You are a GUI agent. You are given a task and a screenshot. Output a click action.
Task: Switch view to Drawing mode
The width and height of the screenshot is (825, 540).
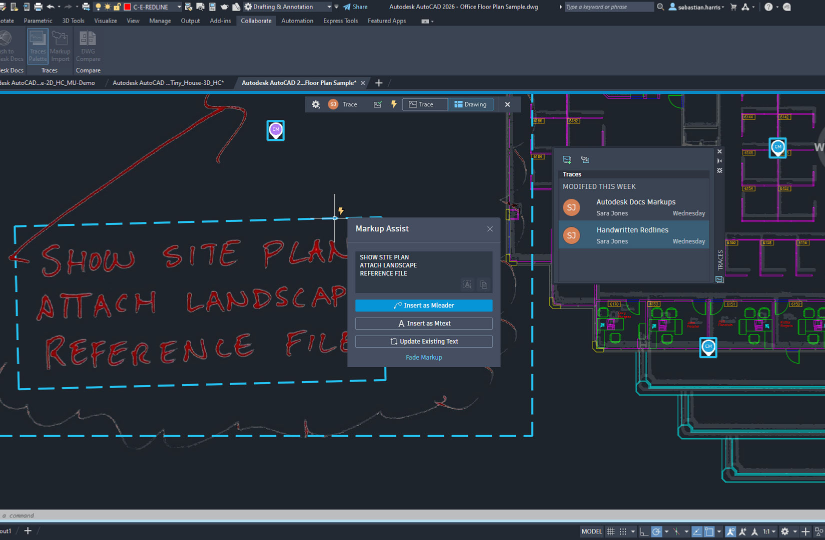471,104
